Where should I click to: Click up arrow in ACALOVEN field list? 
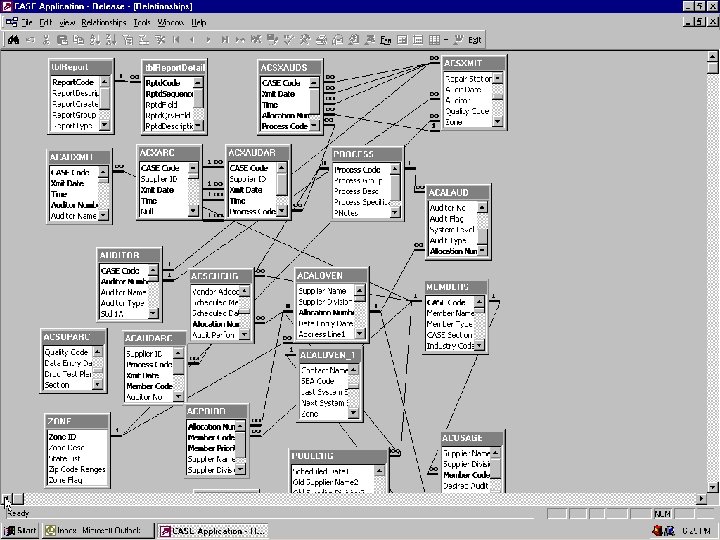(360, 291)
